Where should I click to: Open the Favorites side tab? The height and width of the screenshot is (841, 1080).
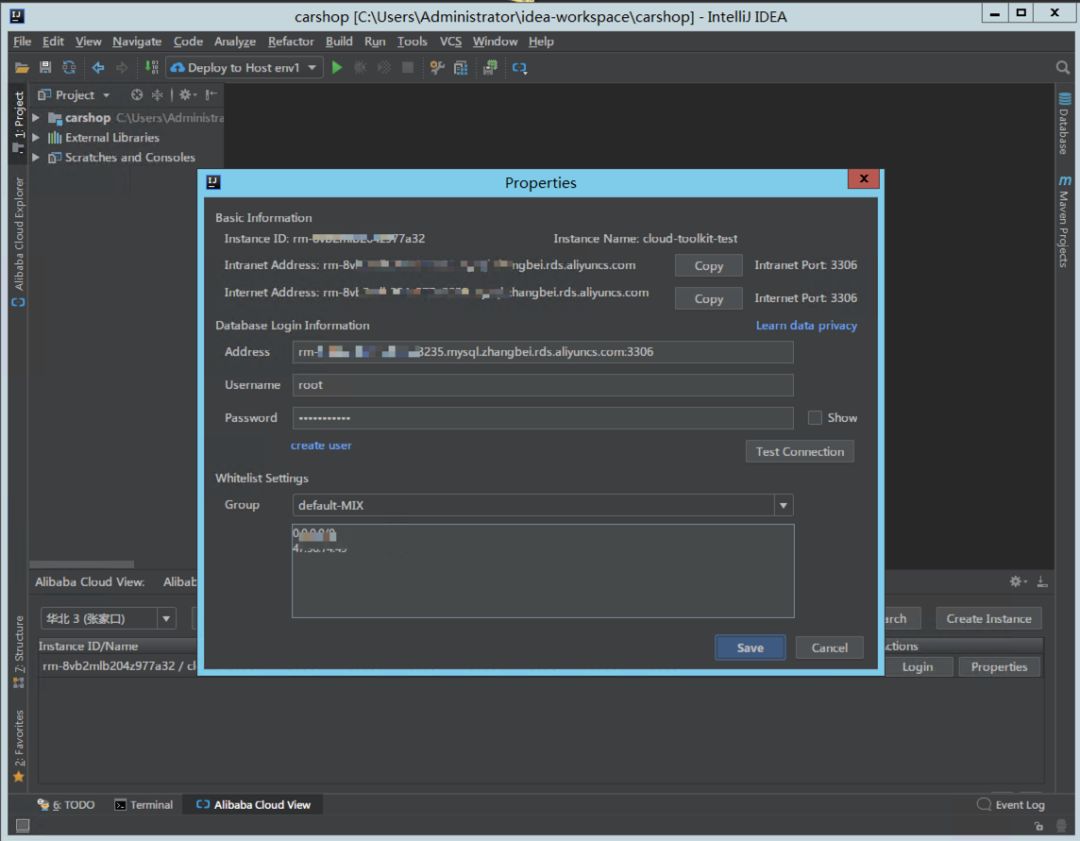point(19,745)
